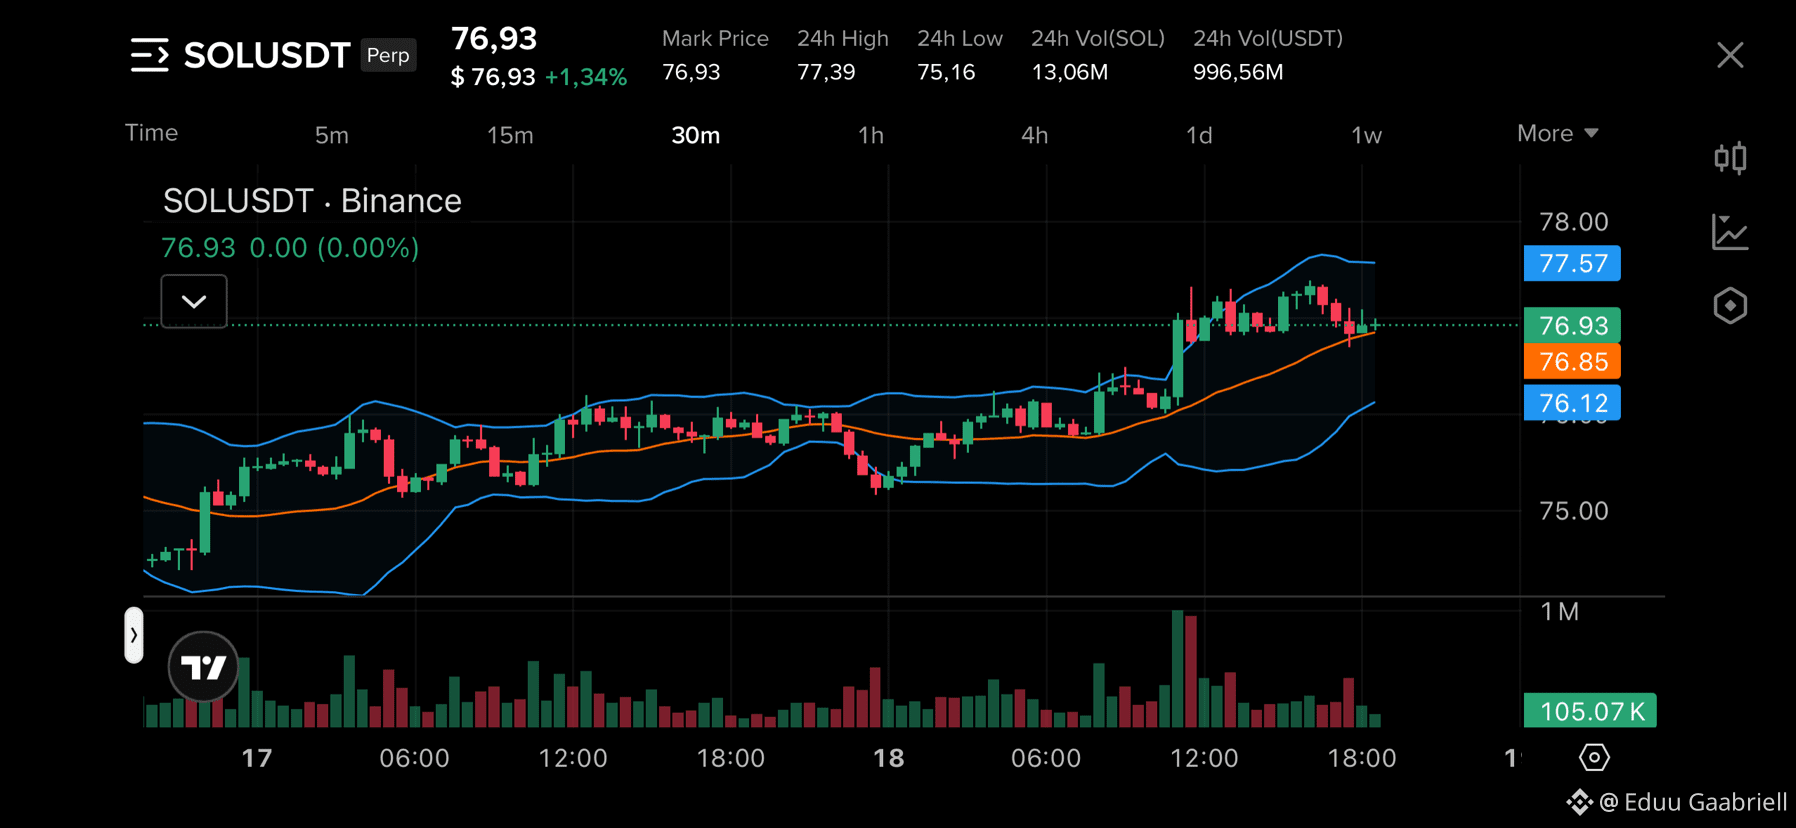
Task: Click the 105.07 K volume label
Action: 1590,711
